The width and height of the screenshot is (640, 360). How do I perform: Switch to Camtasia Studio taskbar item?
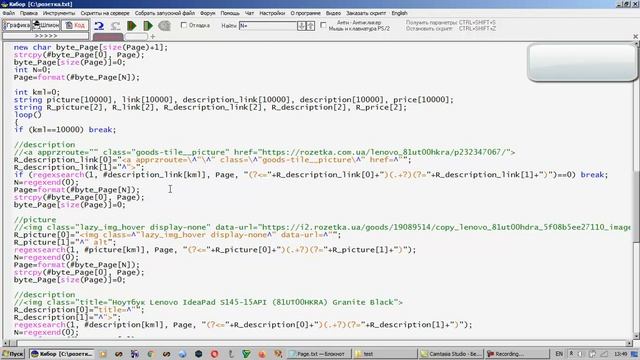[451, 354]
